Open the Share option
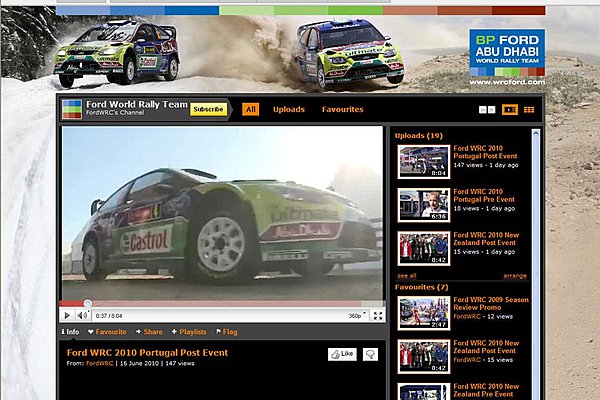 pos(149,331)
